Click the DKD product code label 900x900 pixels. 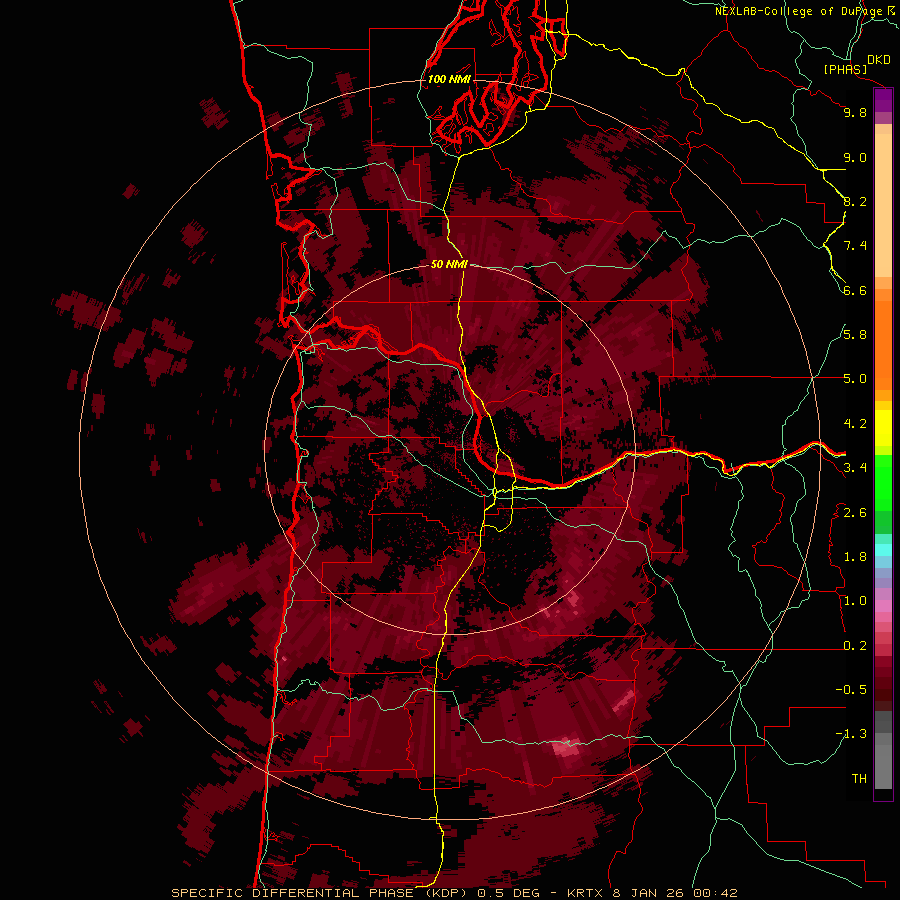[879, 60]
